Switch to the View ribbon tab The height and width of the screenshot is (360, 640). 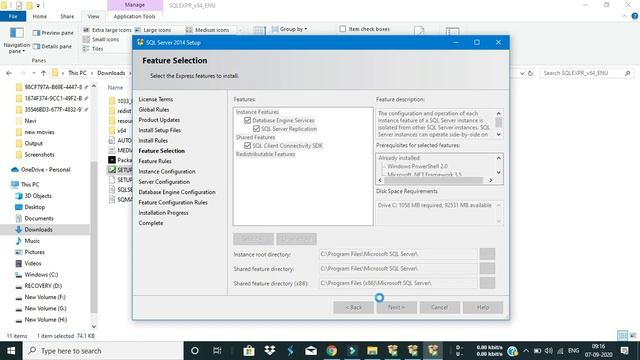pos(93,16)
